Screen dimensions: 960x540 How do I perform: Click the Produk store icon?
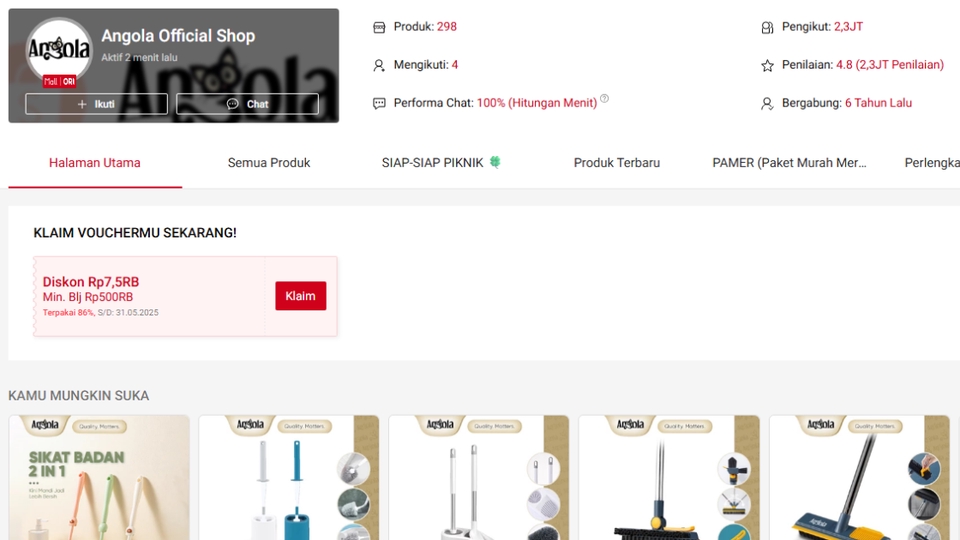[379, 28]
